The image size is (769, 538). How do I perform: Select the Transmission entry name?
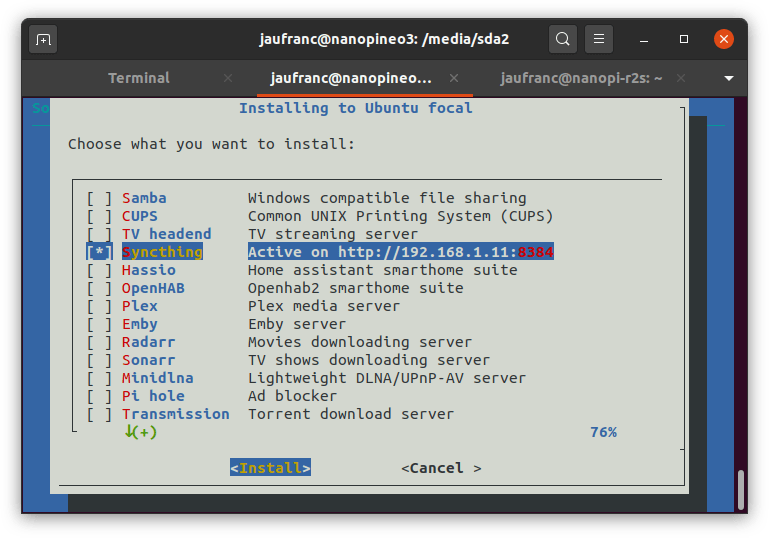(176, 414)
